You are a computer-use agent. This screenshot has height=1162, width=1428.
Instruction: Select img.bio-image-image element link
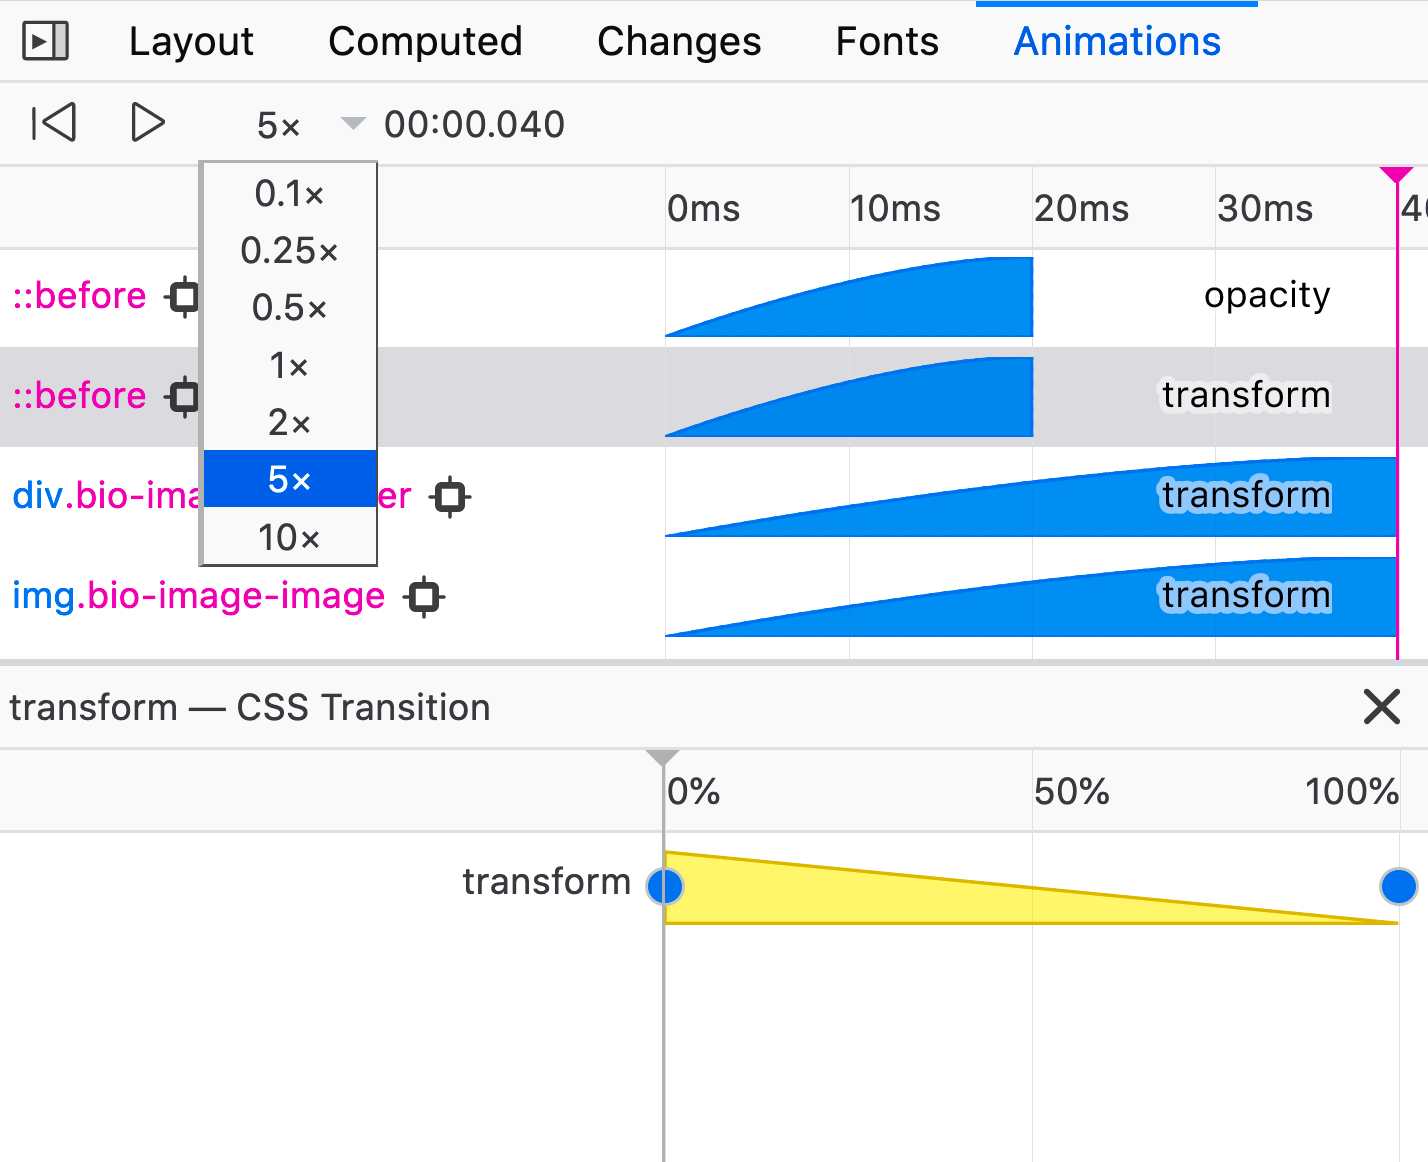(x=198, y=595)
